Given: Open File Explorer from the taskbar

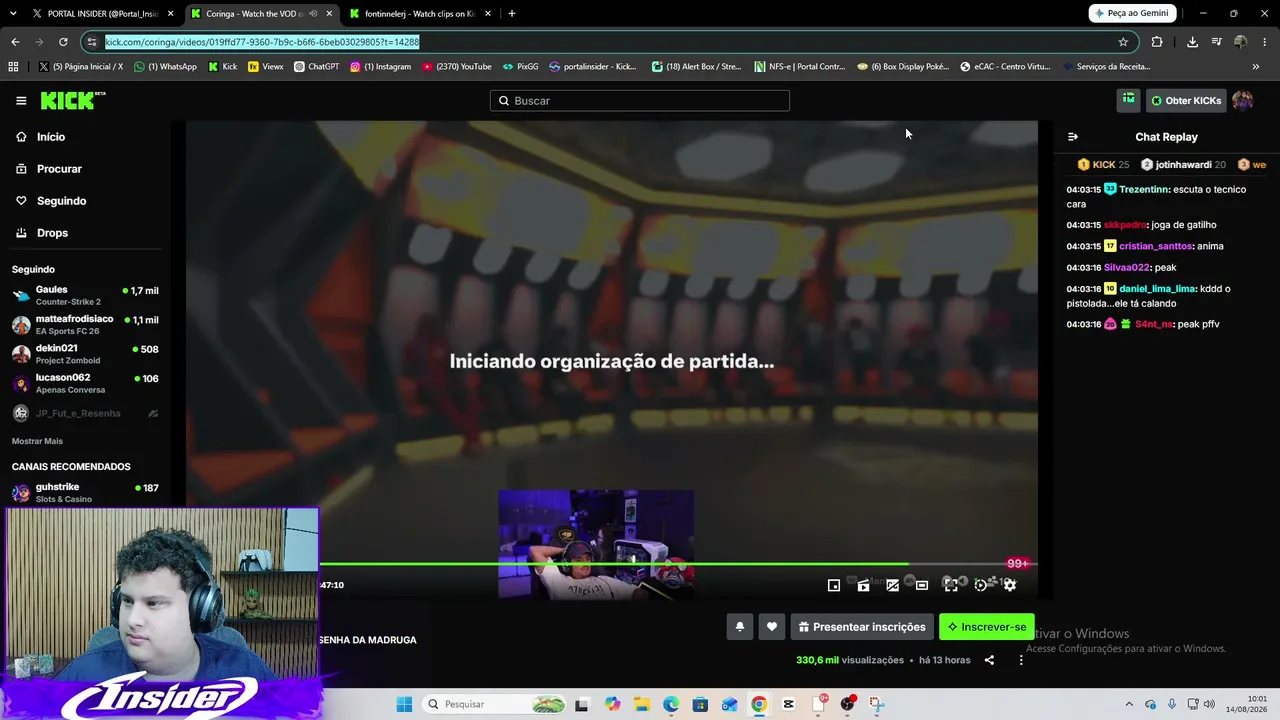Looking at the screenshot, I should click(641, 704).
